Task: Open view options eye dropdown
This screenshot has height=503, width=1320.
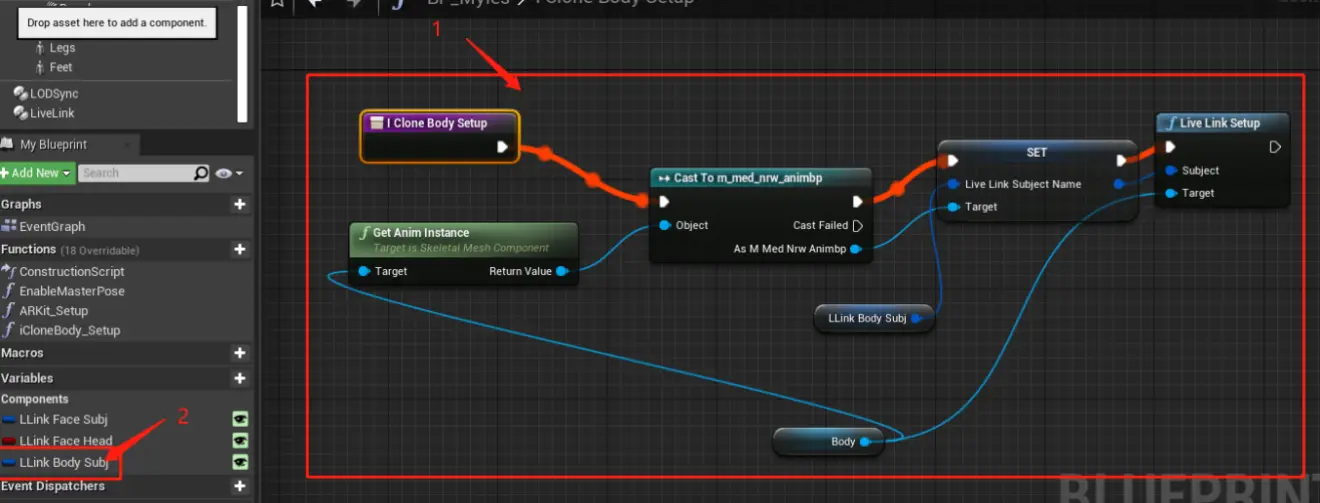Action: pos(229,173)
